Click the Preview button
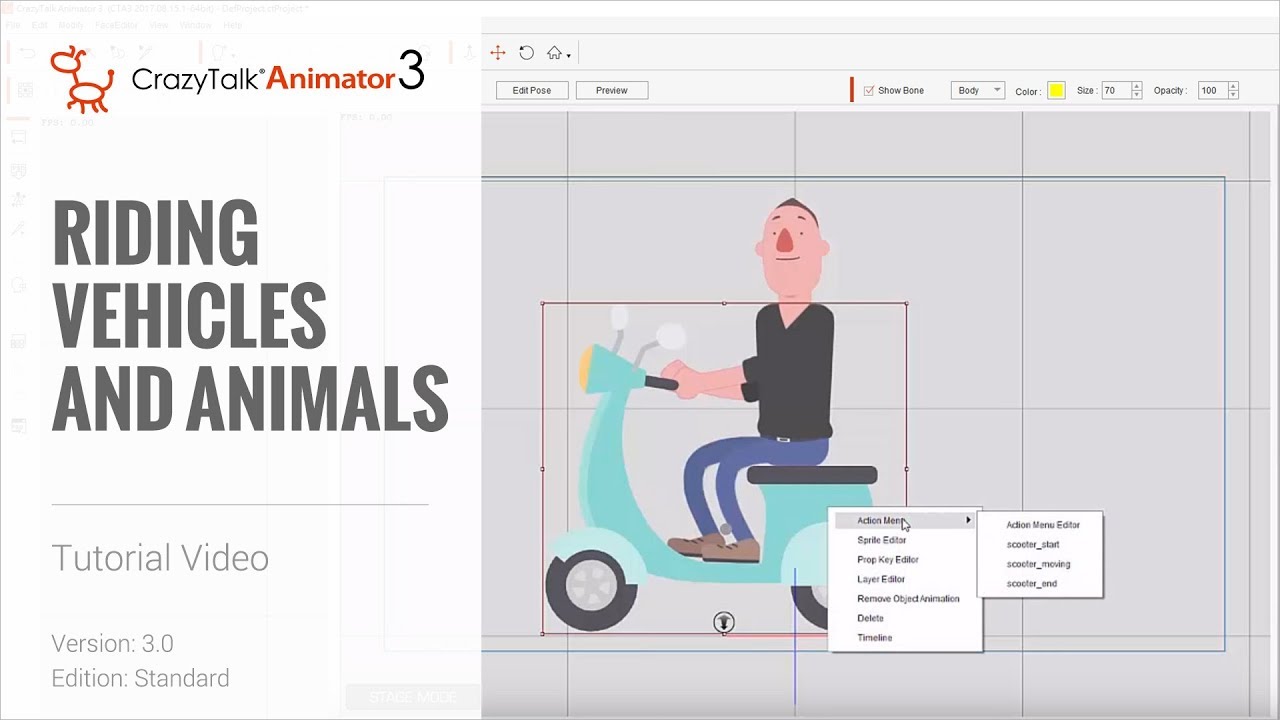 612,90
